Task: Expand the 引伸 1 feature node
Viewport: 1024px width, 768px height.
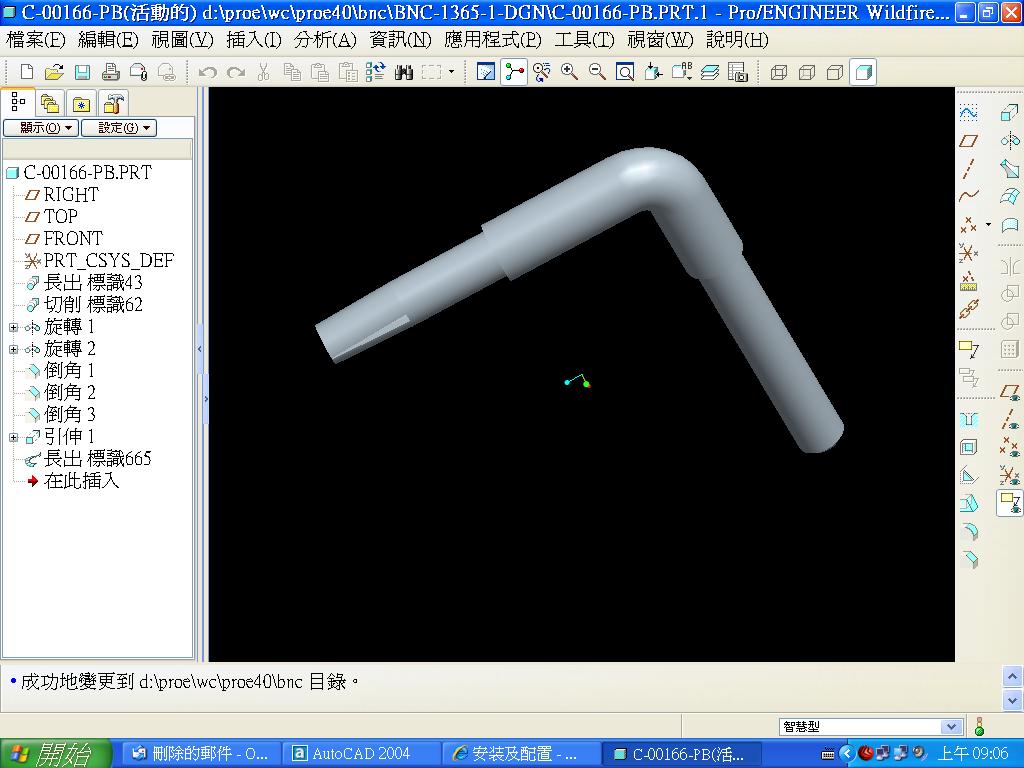Action: (13, 437)
